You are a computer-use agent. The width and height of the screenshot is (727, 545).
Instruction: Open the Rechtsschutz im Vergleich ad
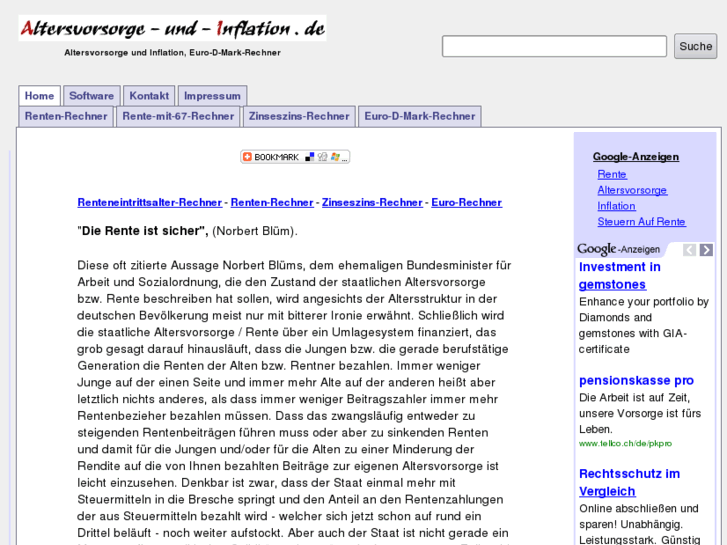(629, 482)
